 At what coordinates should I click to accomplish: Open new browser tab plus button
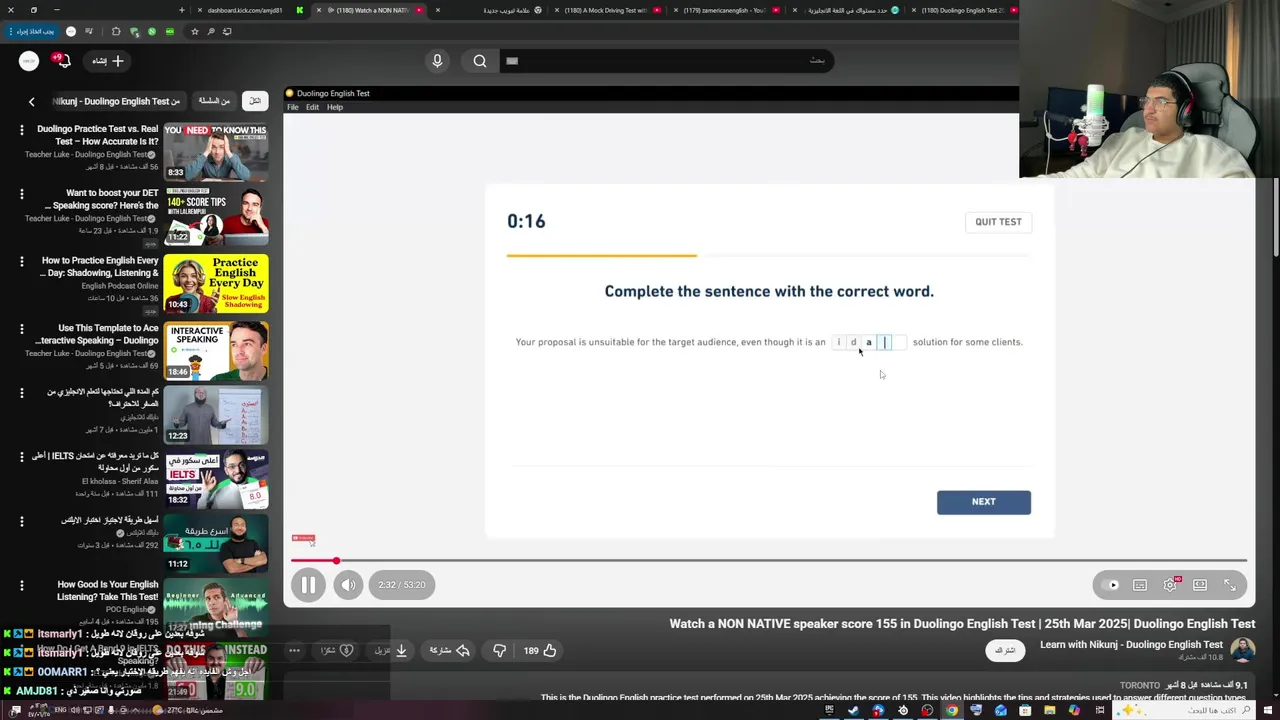181,10
